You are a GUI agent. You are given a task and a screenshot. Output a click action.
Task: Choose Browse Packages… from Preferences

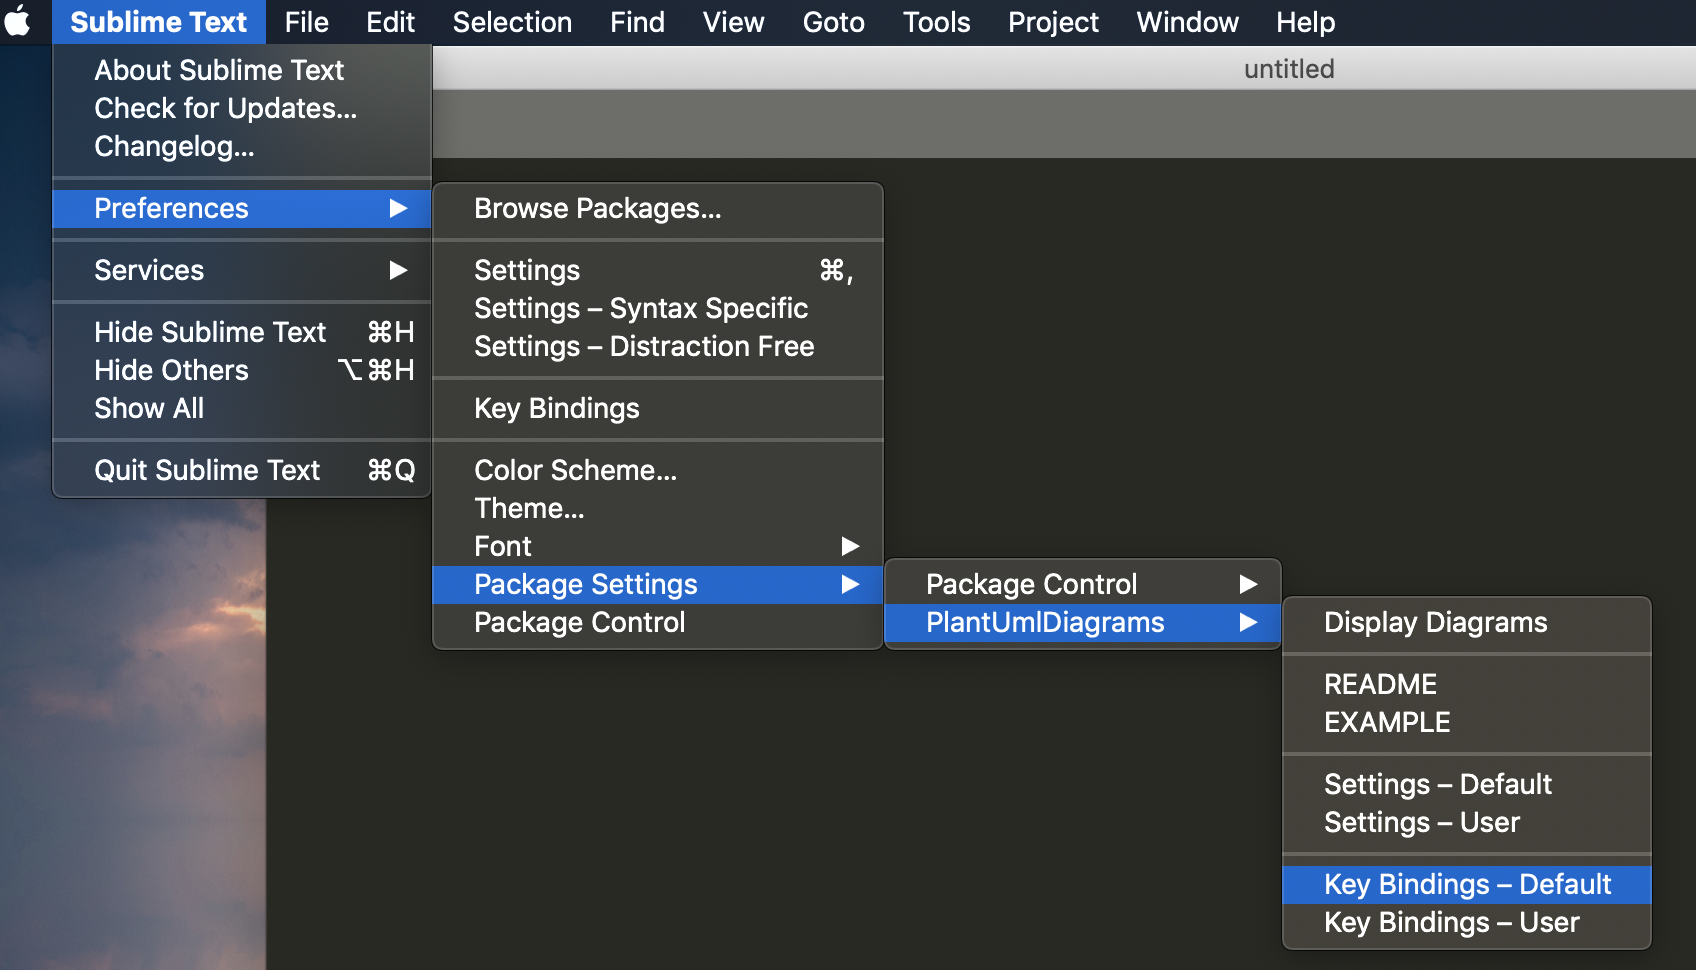597,209
